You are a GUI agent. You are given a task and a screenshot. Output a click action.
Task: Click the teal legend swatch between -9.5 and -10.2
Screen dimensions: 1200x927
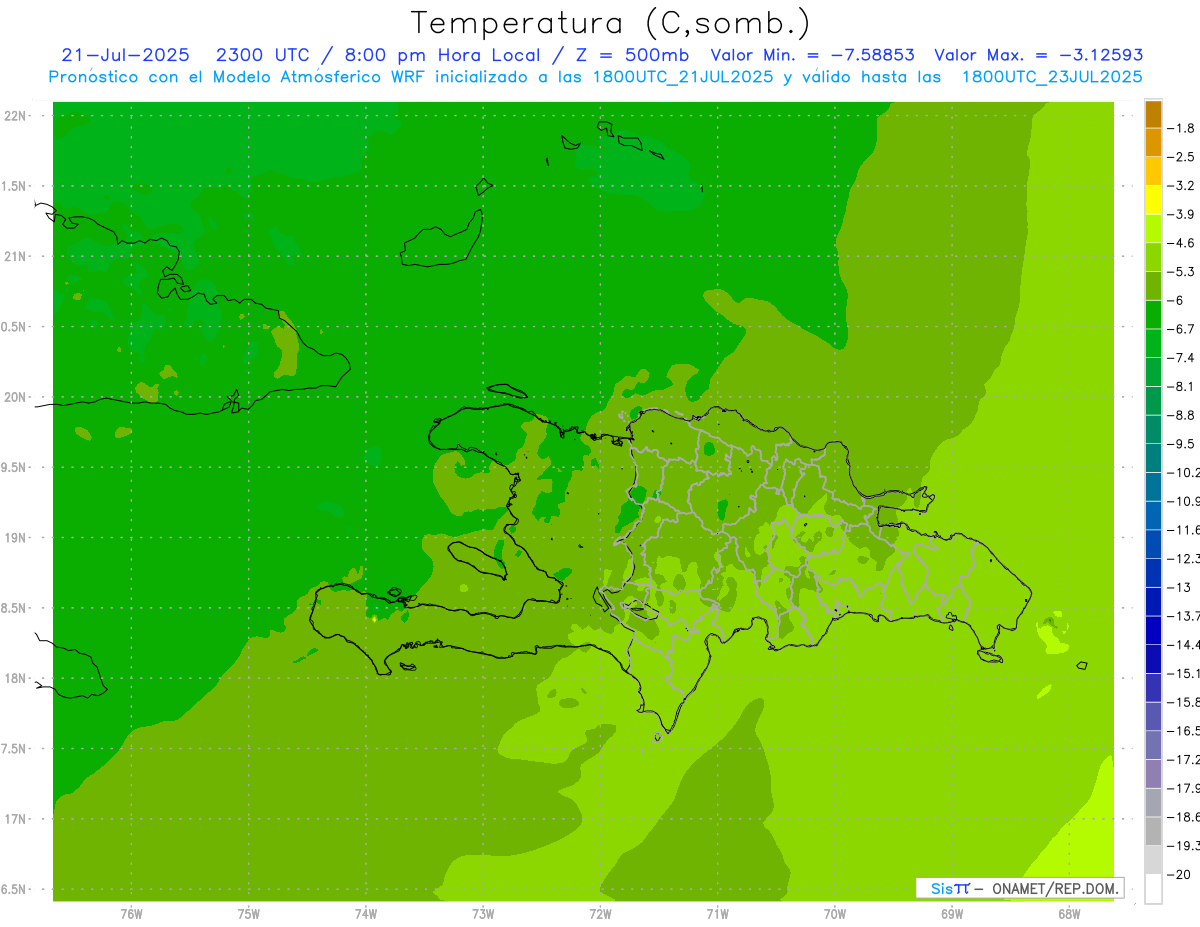click(1153, 458)
